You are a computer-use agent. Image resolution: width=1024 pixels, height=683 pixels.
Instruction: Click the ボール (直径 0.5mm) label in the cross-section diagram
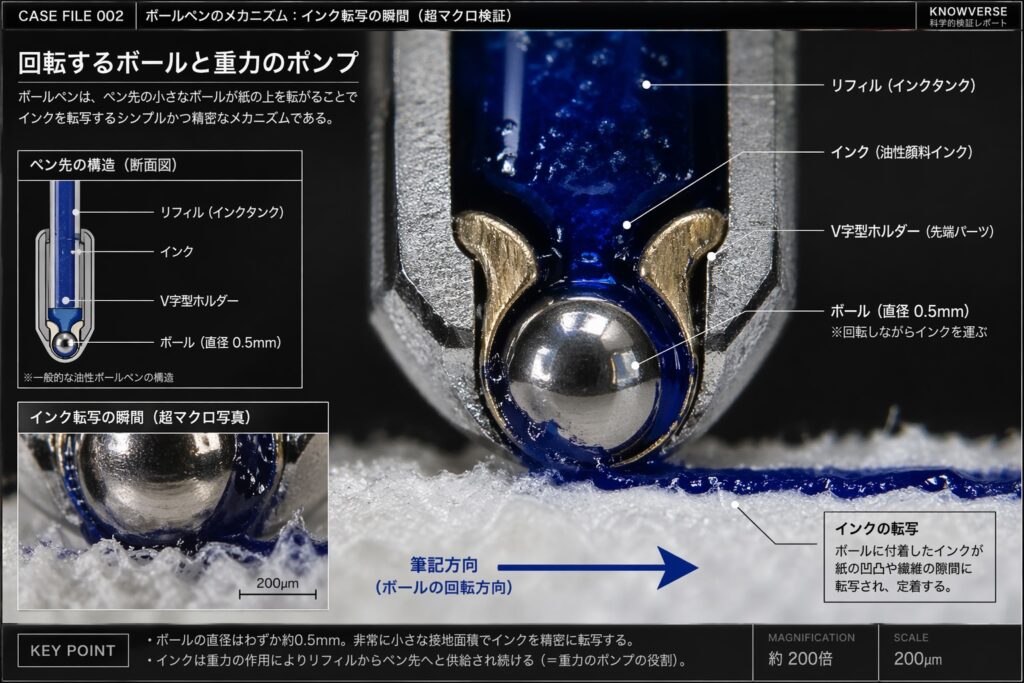220,342
